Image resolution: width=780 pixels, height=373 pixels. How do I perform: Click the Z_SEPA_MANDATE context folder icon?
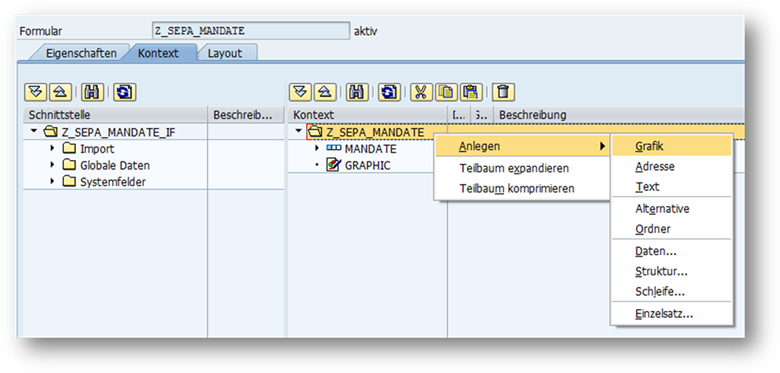[315, 132]
